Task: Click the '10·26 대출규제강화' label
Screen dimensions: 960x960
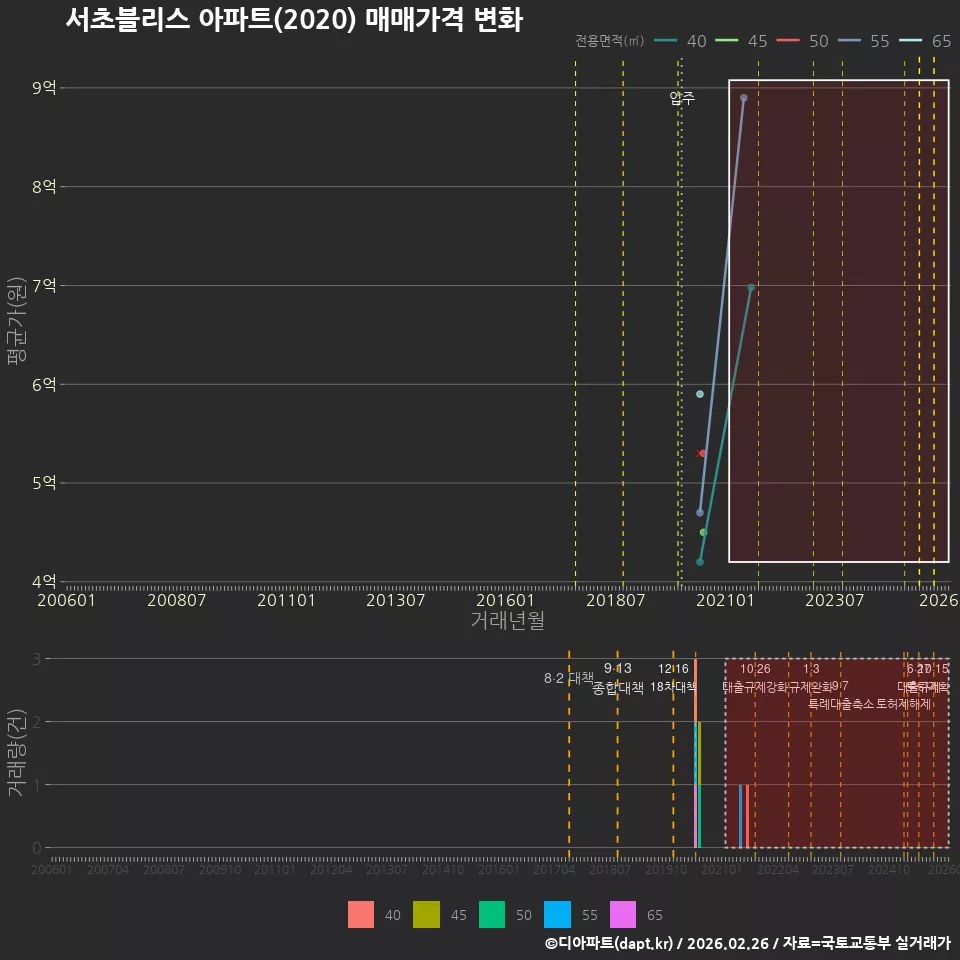Action: click(755, 678)
